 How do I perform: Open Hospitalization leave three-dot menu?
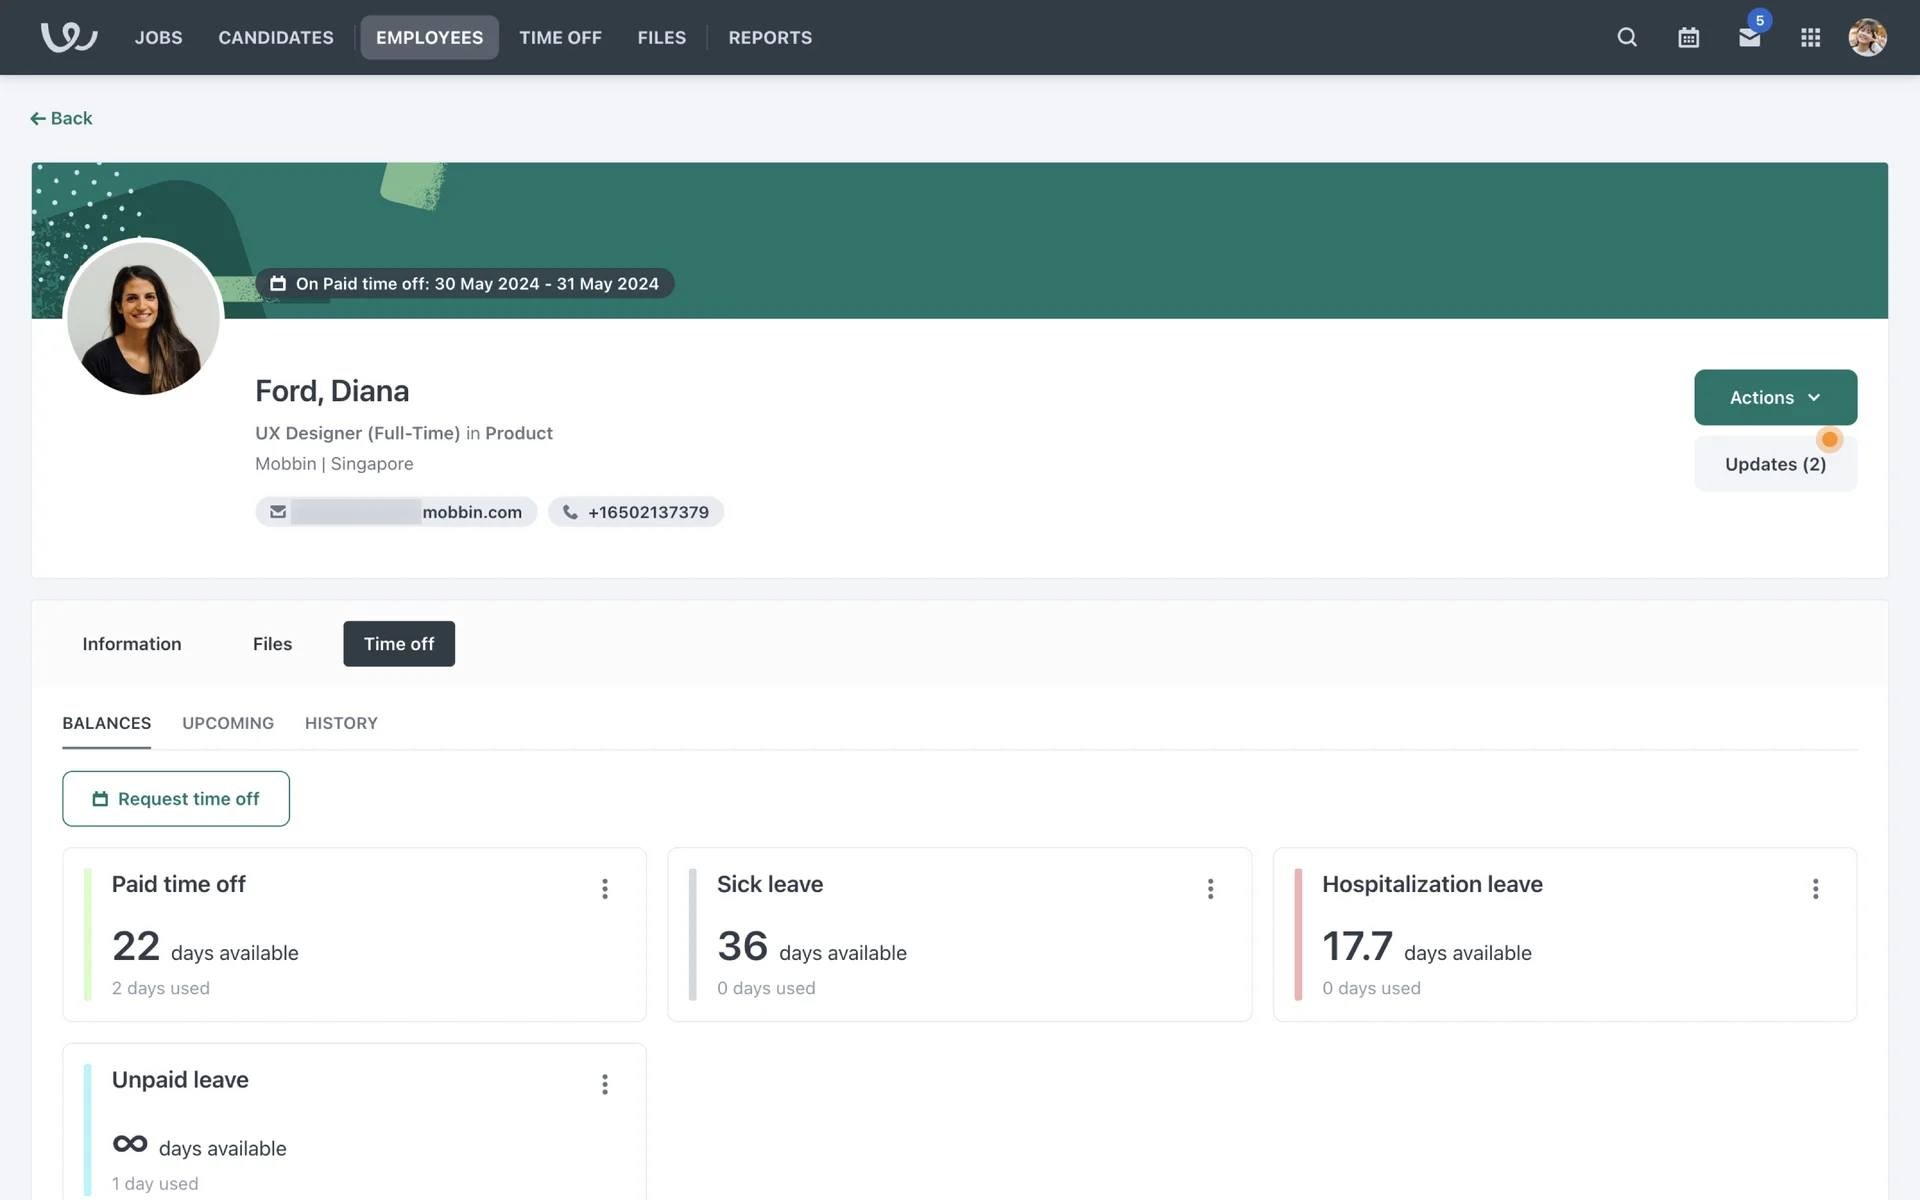pyautogui.click(x=1815, y=889)
